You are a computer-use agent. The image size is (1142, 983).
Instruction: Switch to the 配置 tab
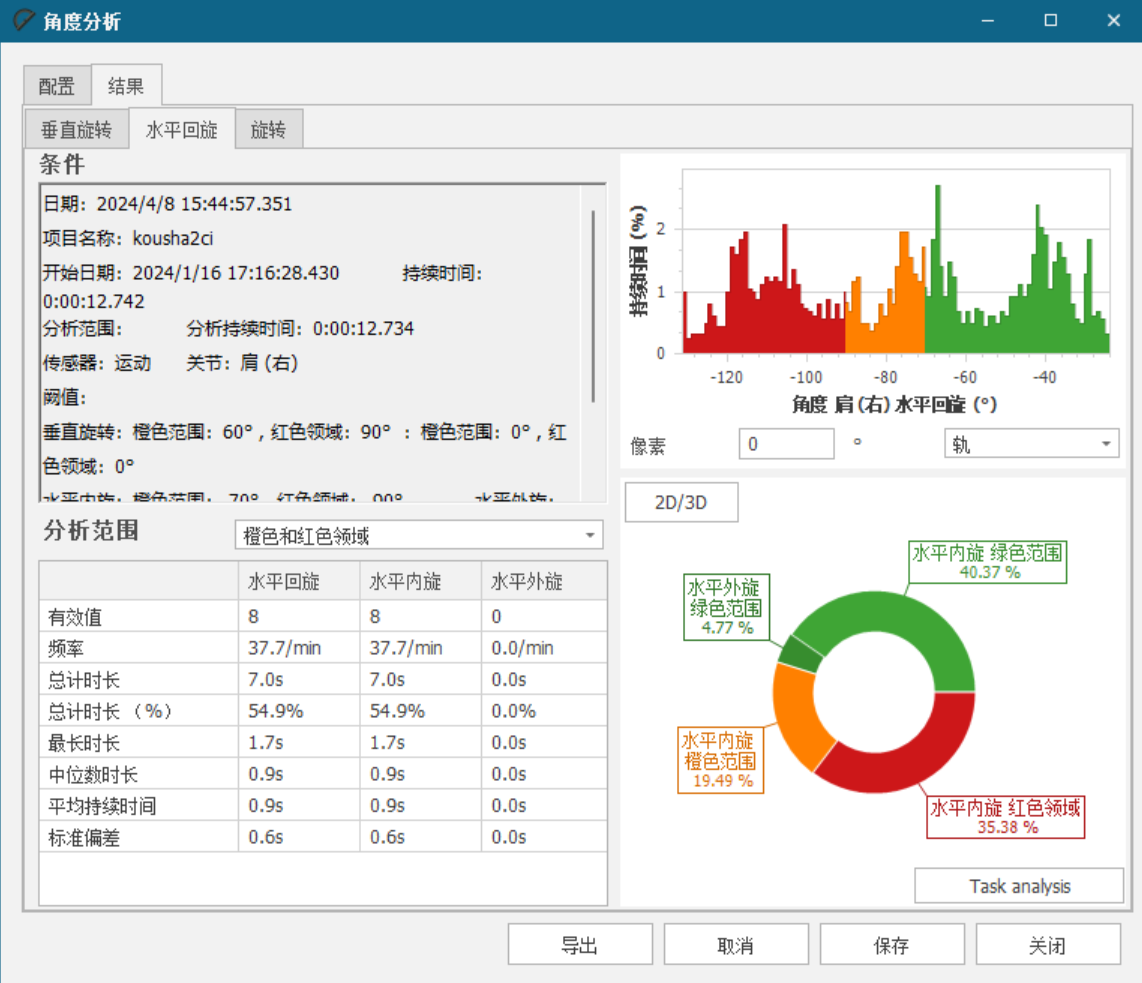click(57, 86)
